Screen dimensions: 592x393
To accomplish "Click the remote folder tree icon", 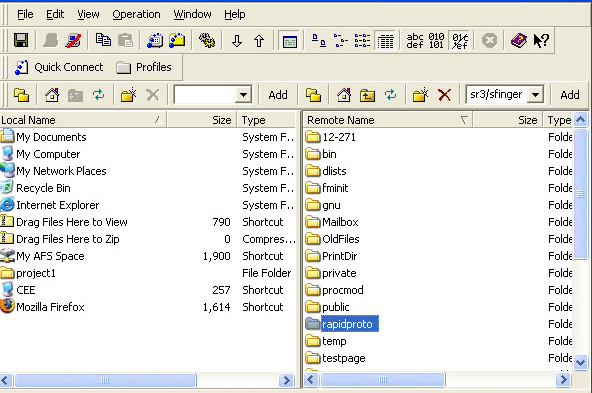I will (314, 95).
